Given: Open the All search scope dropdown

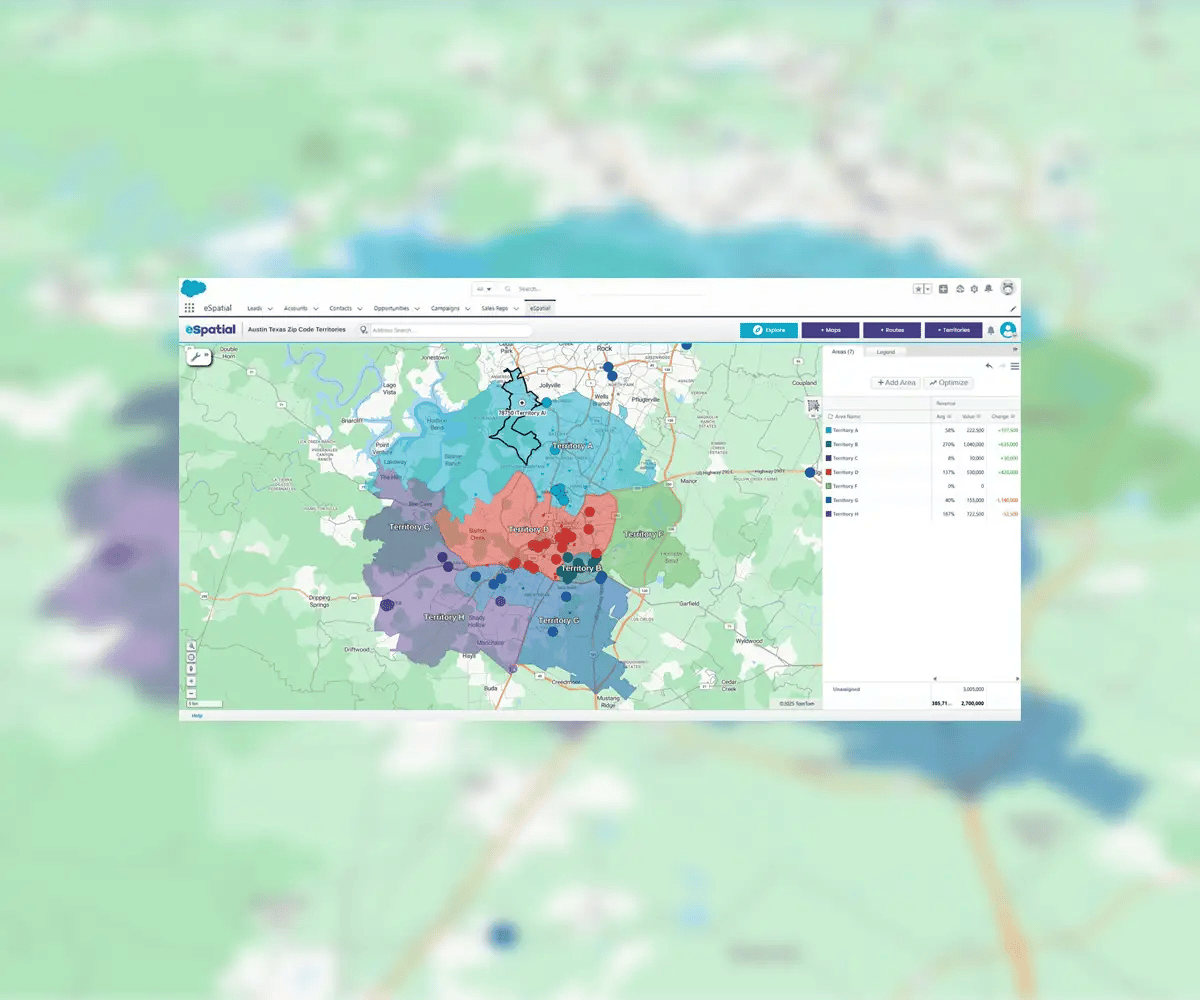Looking at the screenshot, I should 483,289.
